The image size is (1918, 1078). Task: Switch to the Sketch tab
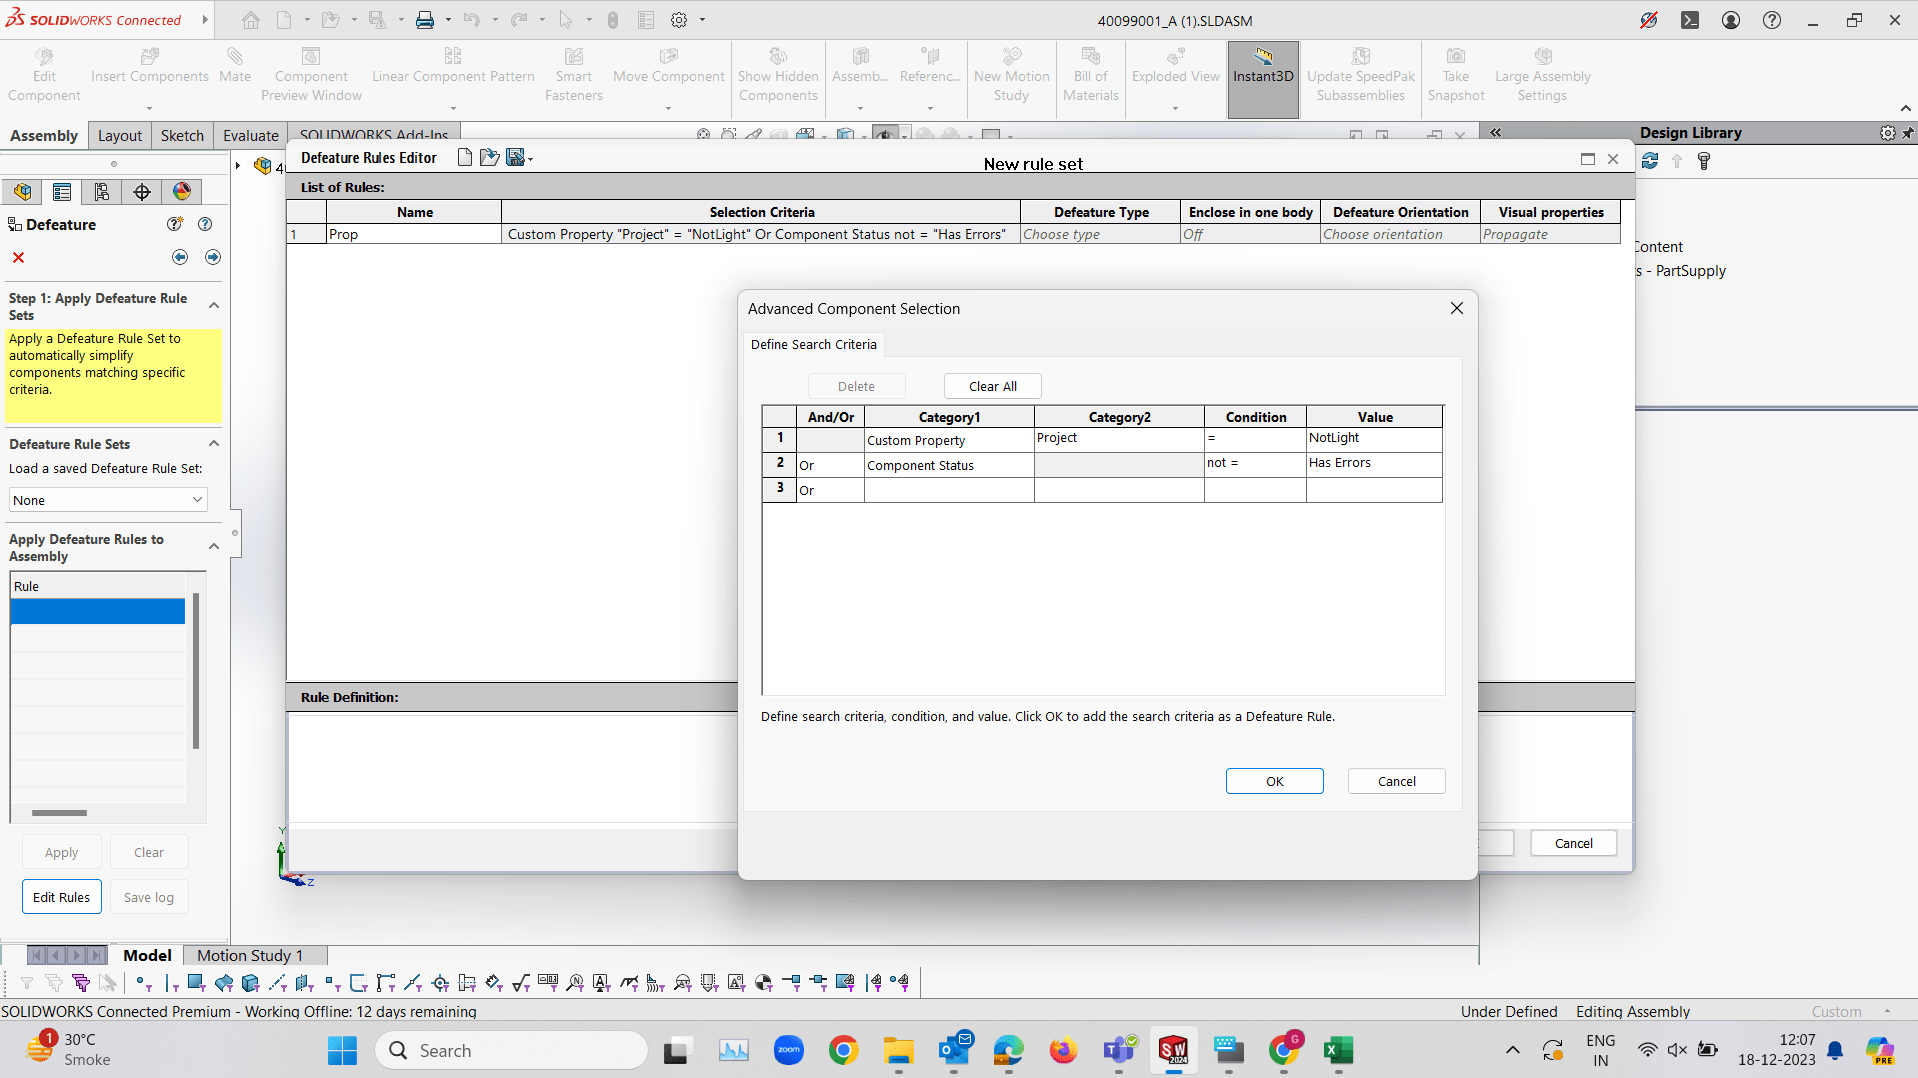click(x=182, y=136)
